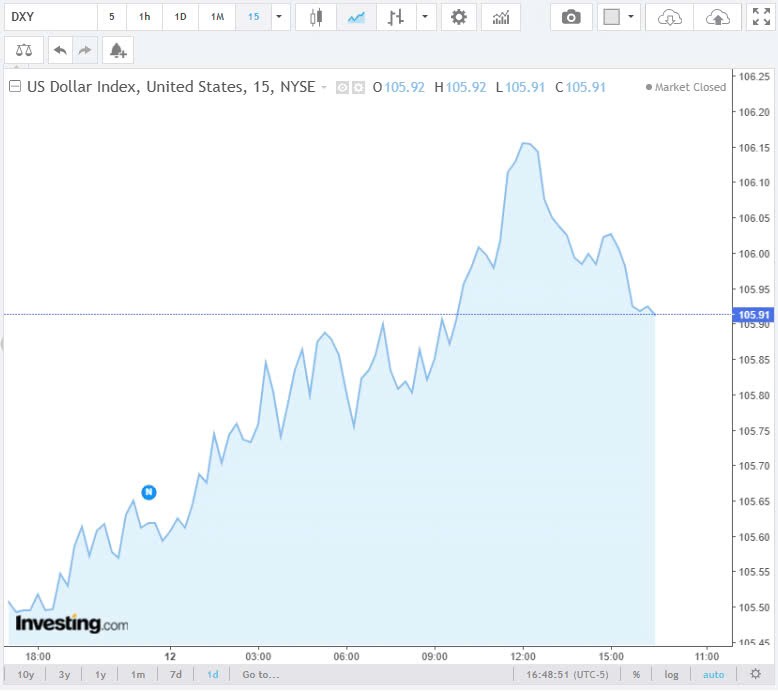Collapse the US Dollar Index legend
This screenshot has width=778, height=691.
coord(15,86)
